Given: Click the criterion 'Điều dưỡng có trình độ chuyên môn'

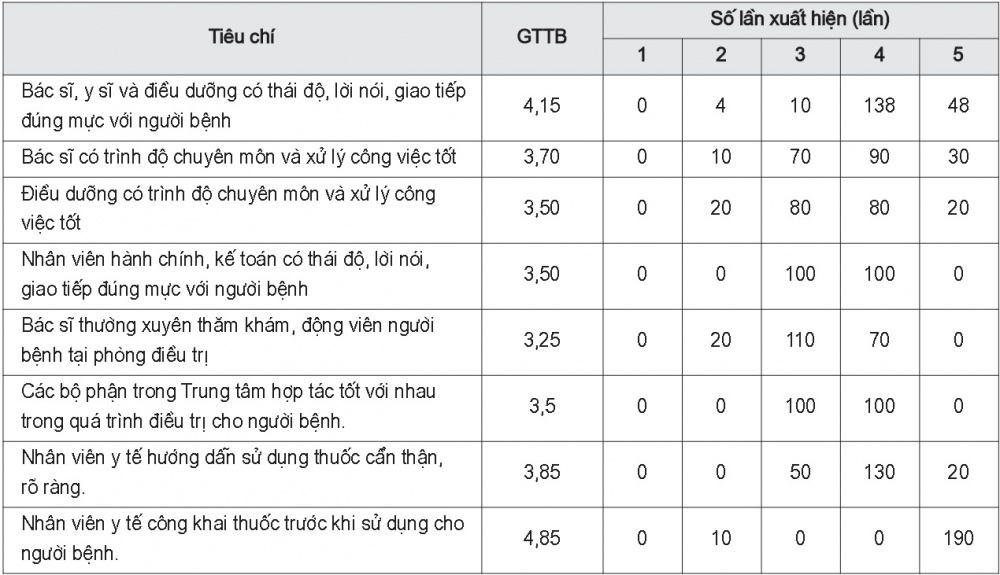Looking at the screenshot, I should click(x=228, y=208).
